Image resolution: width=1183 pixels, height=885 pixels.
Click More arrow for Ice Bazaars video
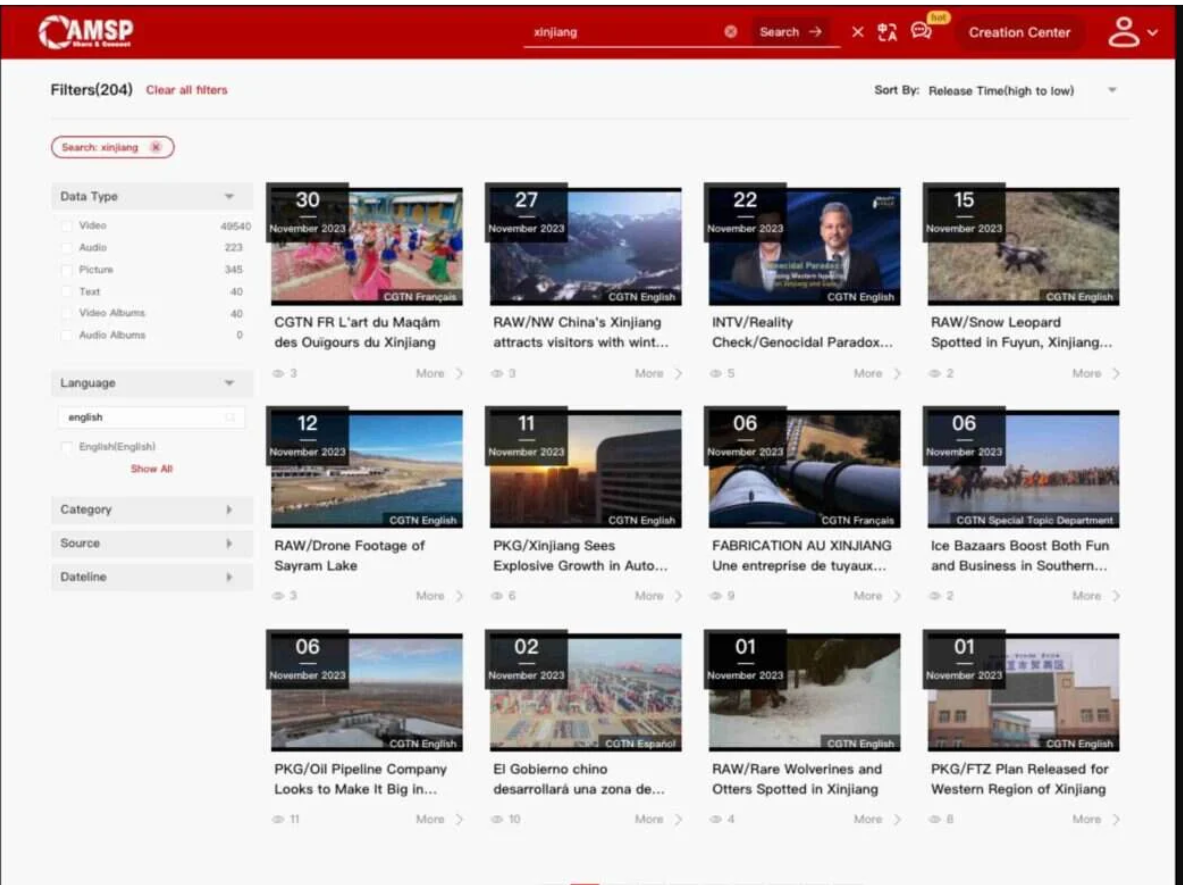(x=1116, y=596)
